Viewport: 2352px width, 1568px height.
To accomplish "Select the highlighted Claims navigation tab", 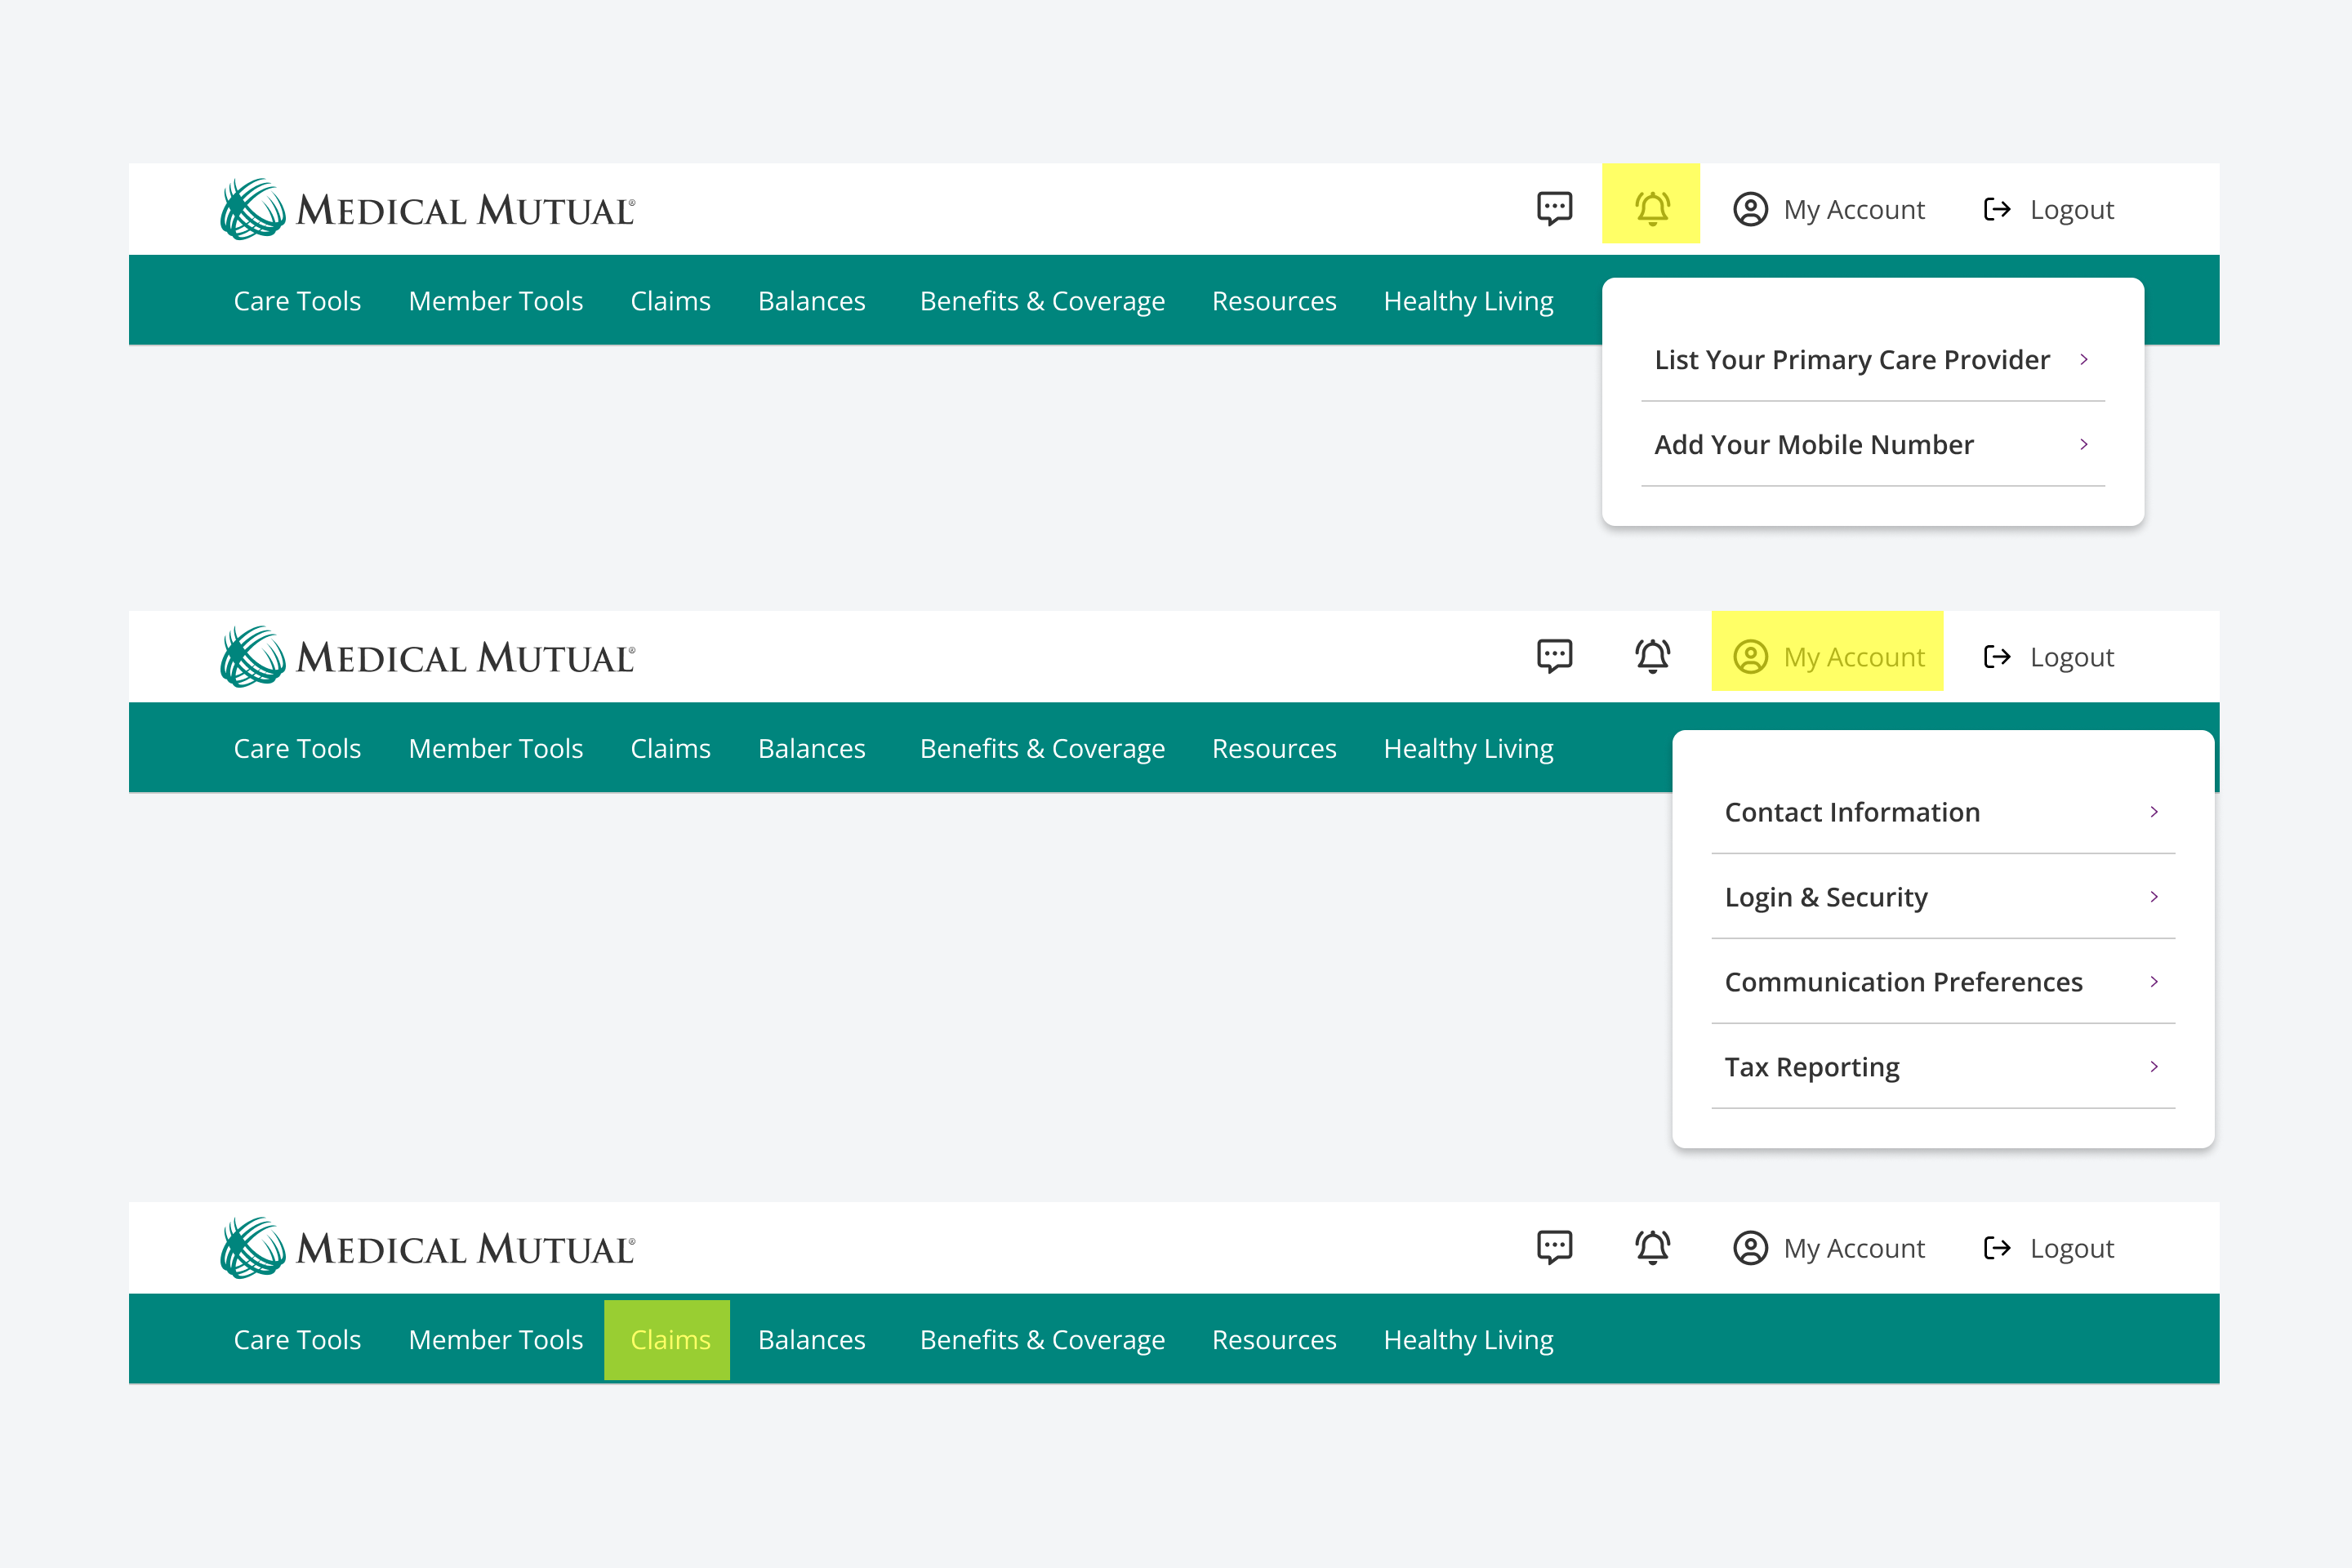I will coord(668,1339).
